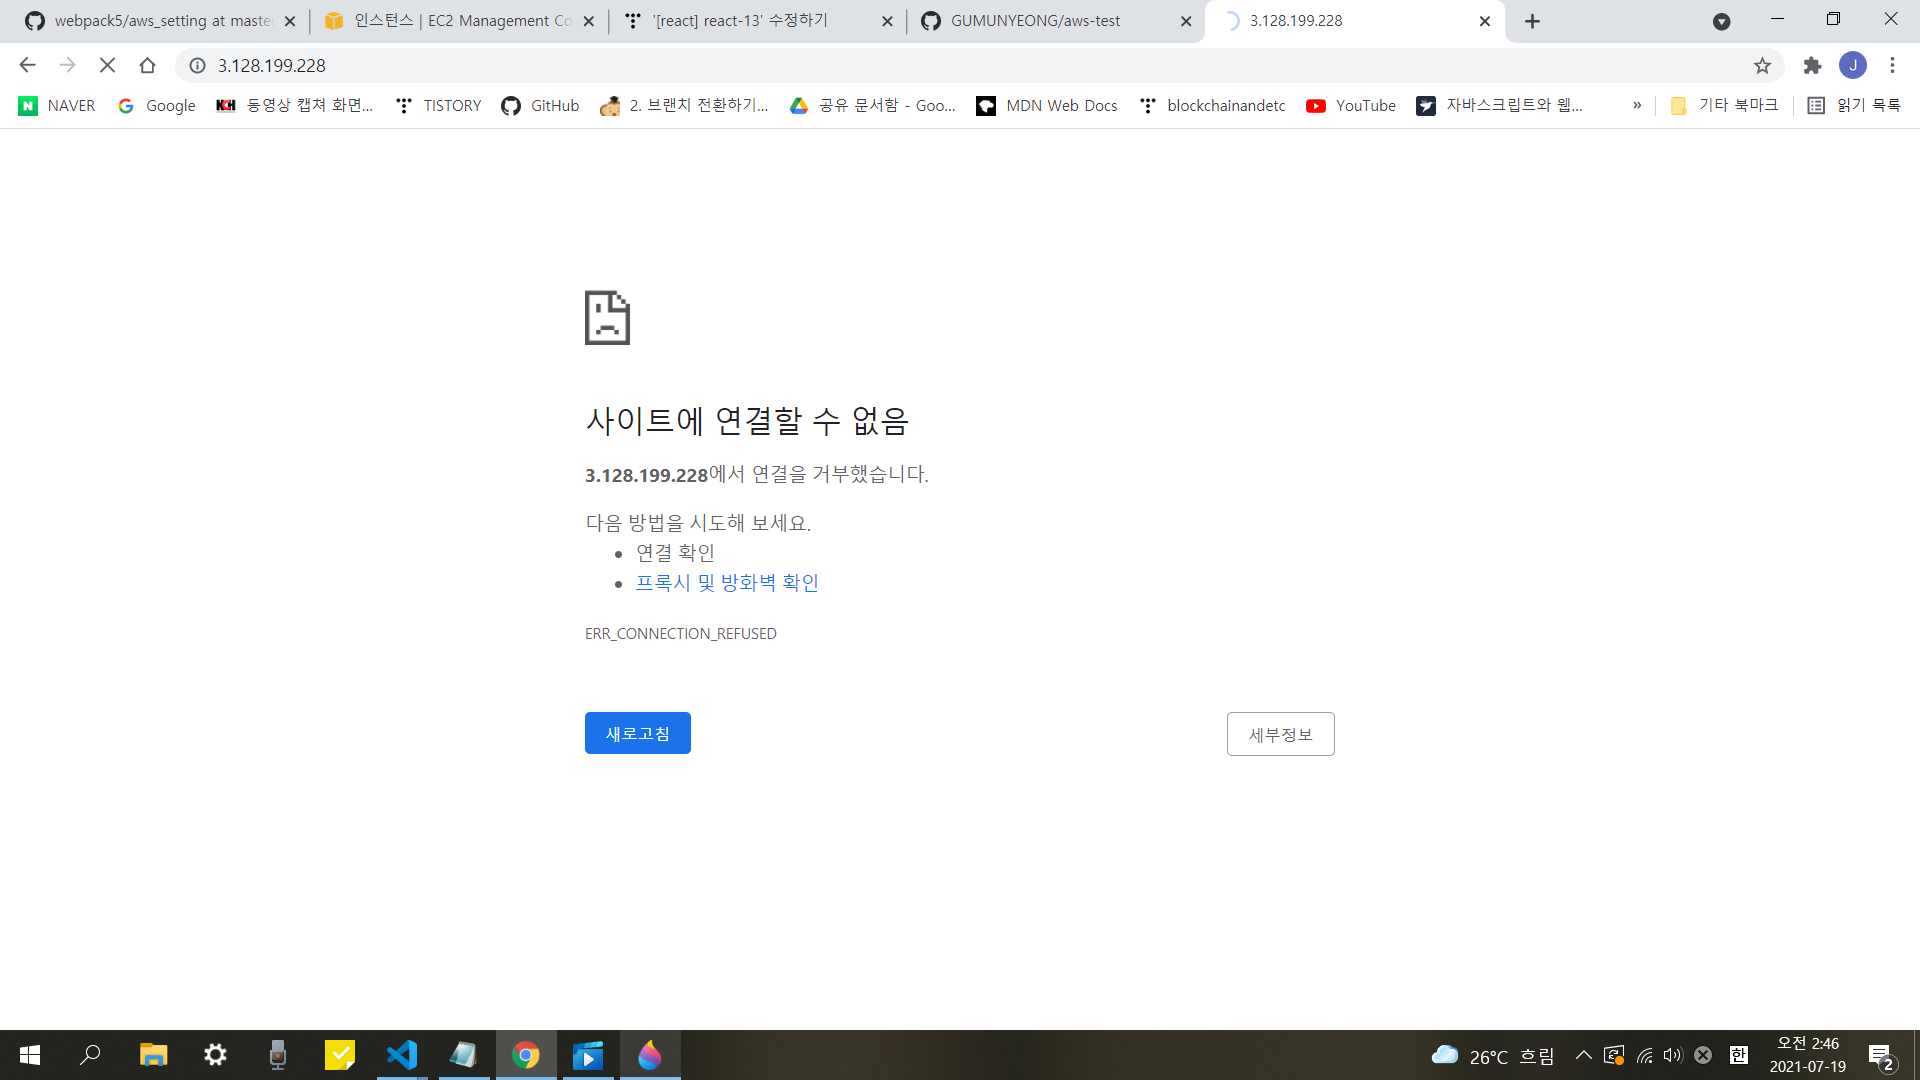Image resolution: width=1920 pixels, height=1080 pixels.
Task: Expand hidden bookmarks overflow chevron
Action: 1637,105
